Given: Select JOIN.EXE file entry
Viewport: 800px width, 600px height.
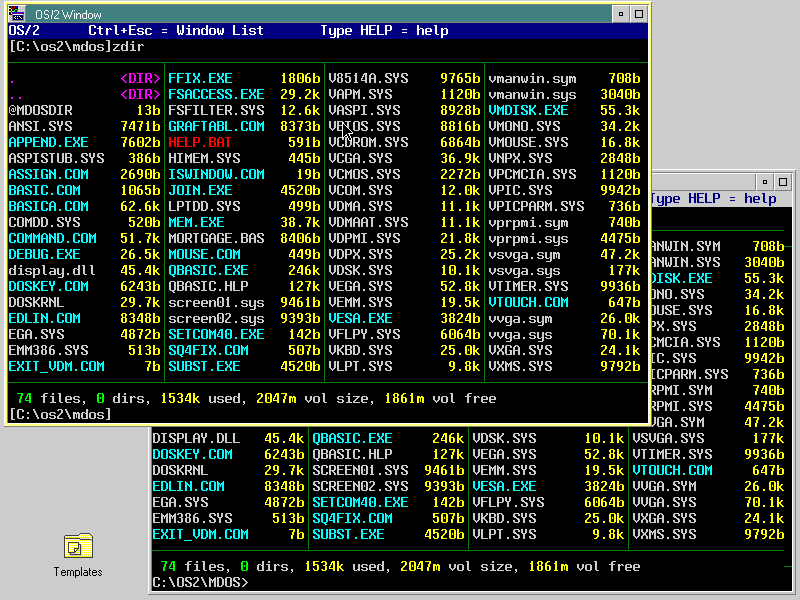Looking at the screenshot, I should coord(201,190).
